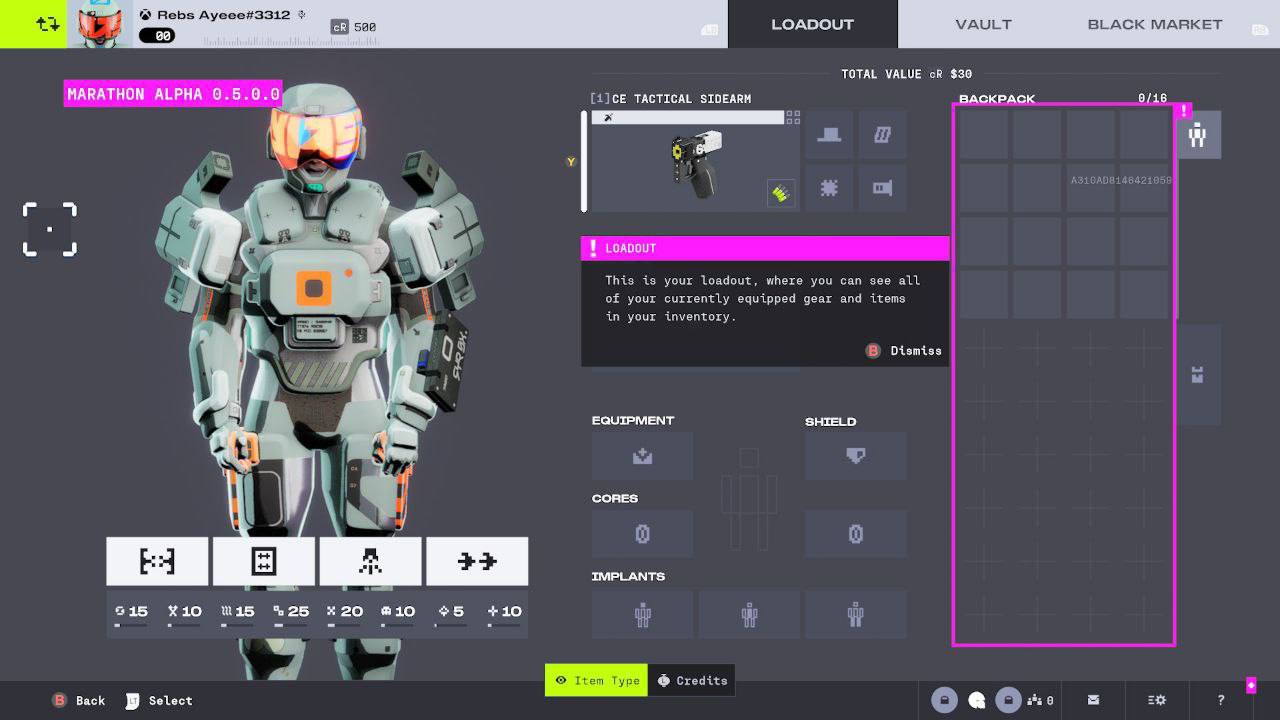Image resolution: width=1280 pixels, height=720 pixels.
Task: Open the Shield slot
Action: coord(856,456)
